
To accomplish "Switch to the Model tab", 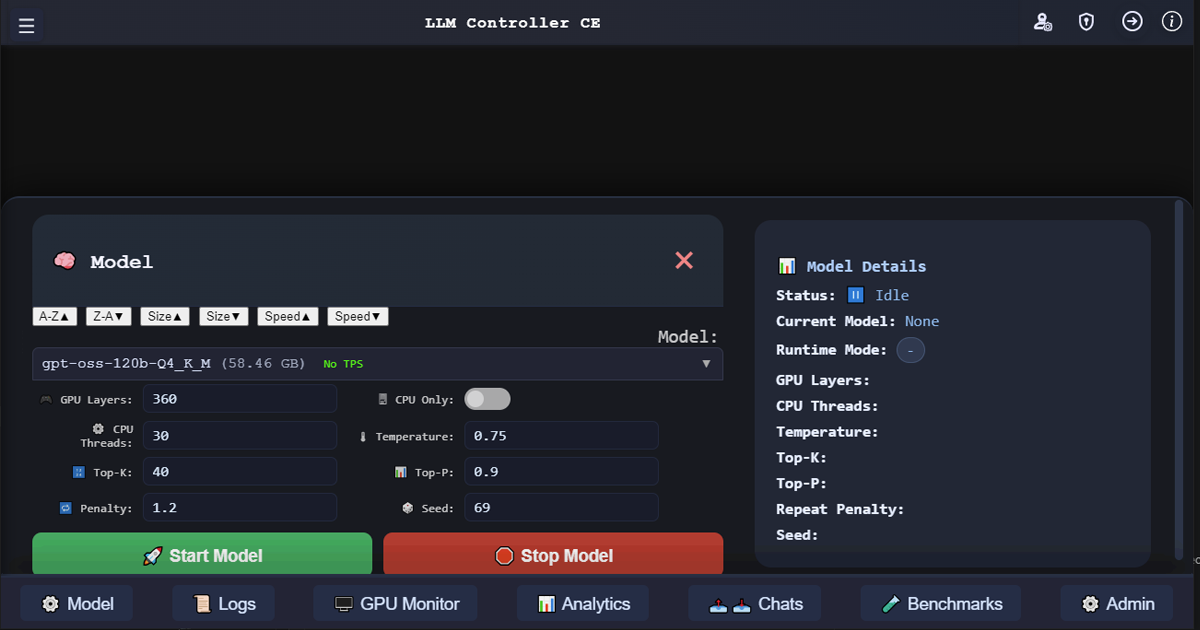I will (x=77, y=604).
